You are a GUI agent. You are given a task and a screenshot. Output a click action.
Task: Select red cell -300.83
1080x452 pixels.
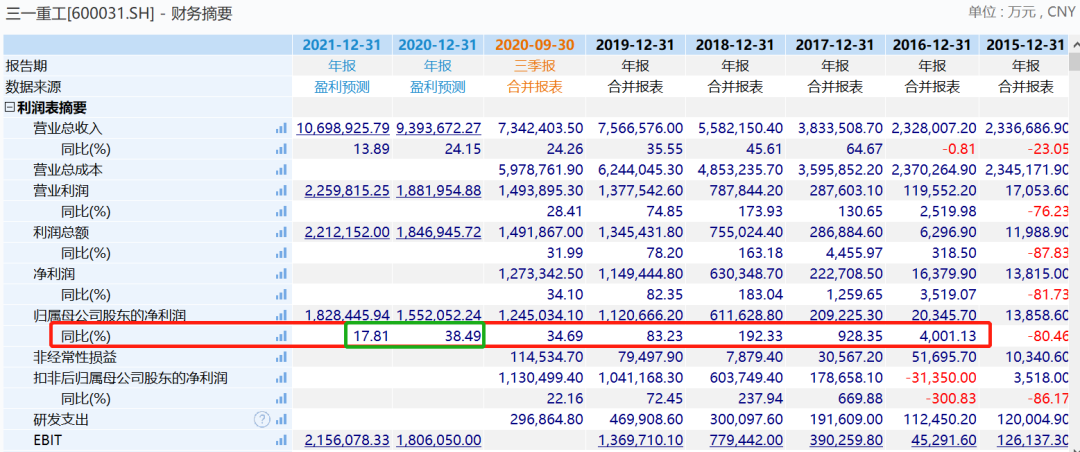click(949, 398)
